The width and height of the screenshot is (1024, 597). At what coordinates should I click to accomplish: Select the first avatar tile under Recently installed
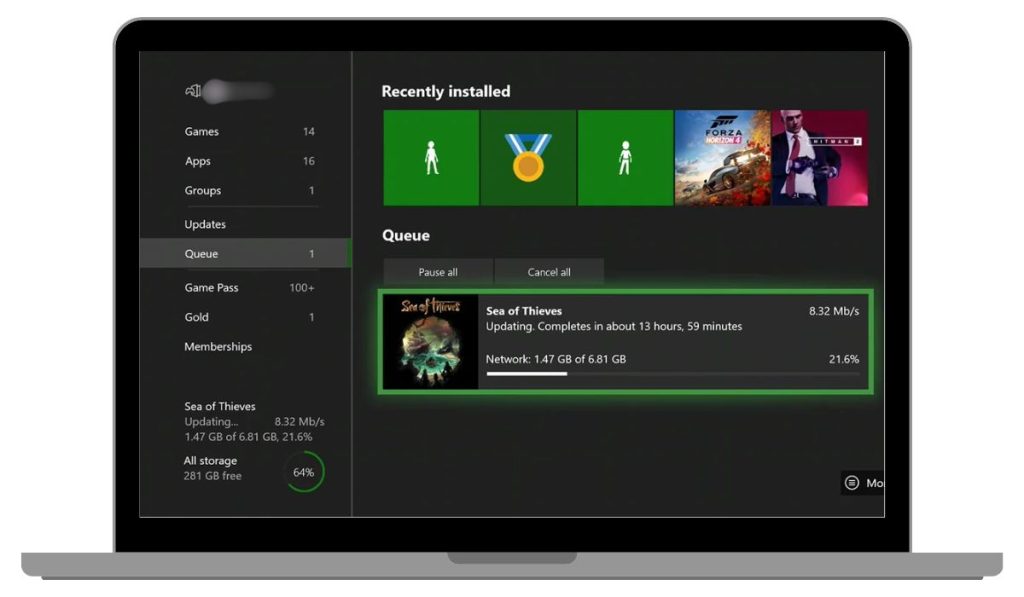point(431,157)
